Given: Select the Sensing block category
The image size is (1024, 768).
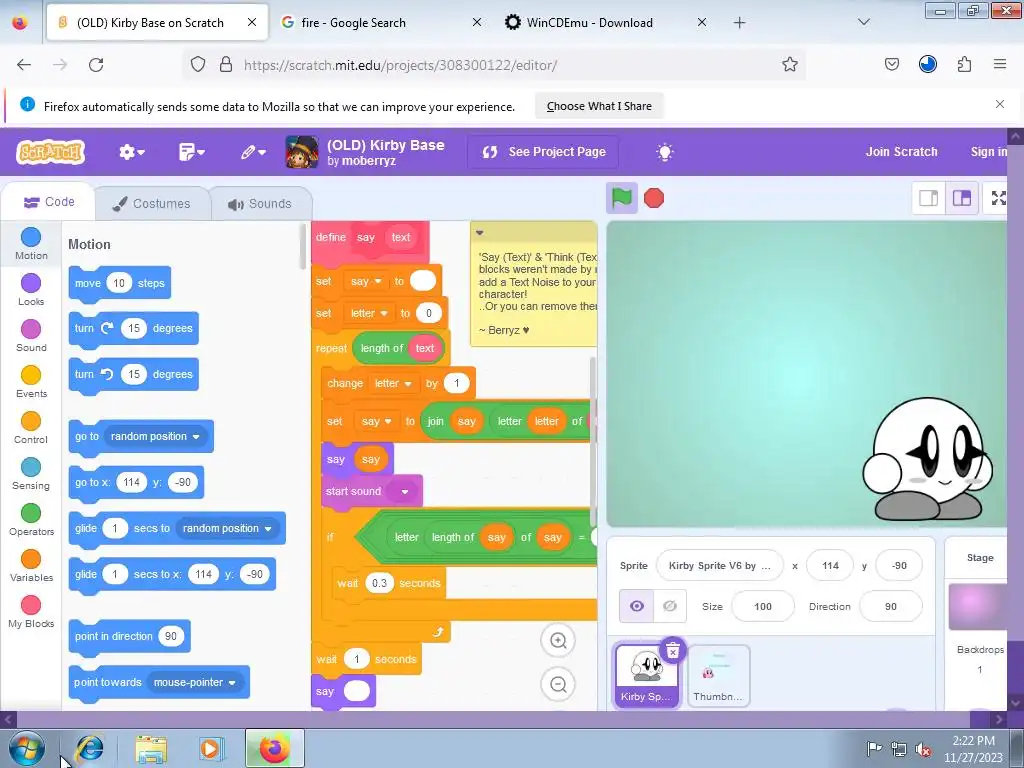Looking at the screenshot, I should click(31, 473).
